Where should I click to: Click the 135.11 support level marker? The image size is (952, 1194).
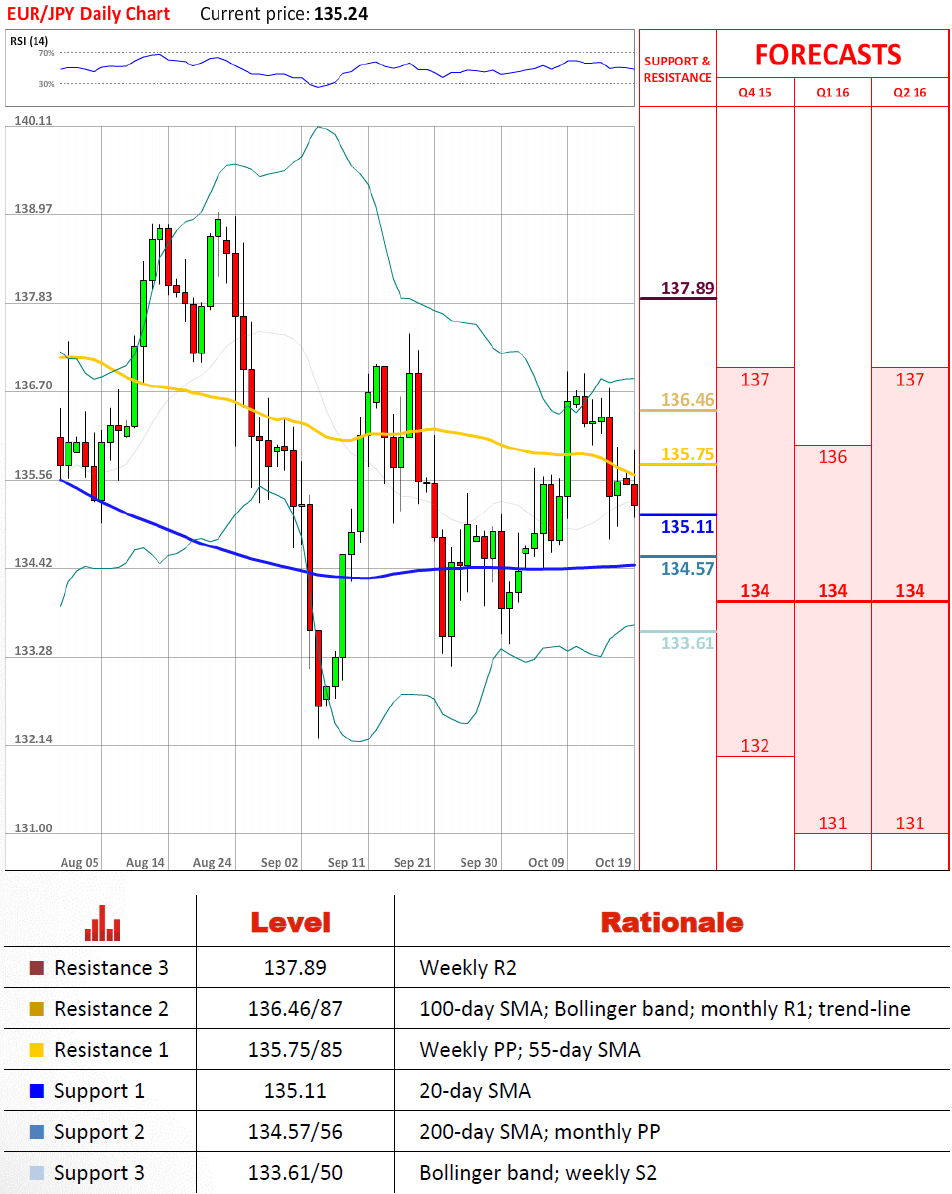pyautogui.click(x=687, y=527)
